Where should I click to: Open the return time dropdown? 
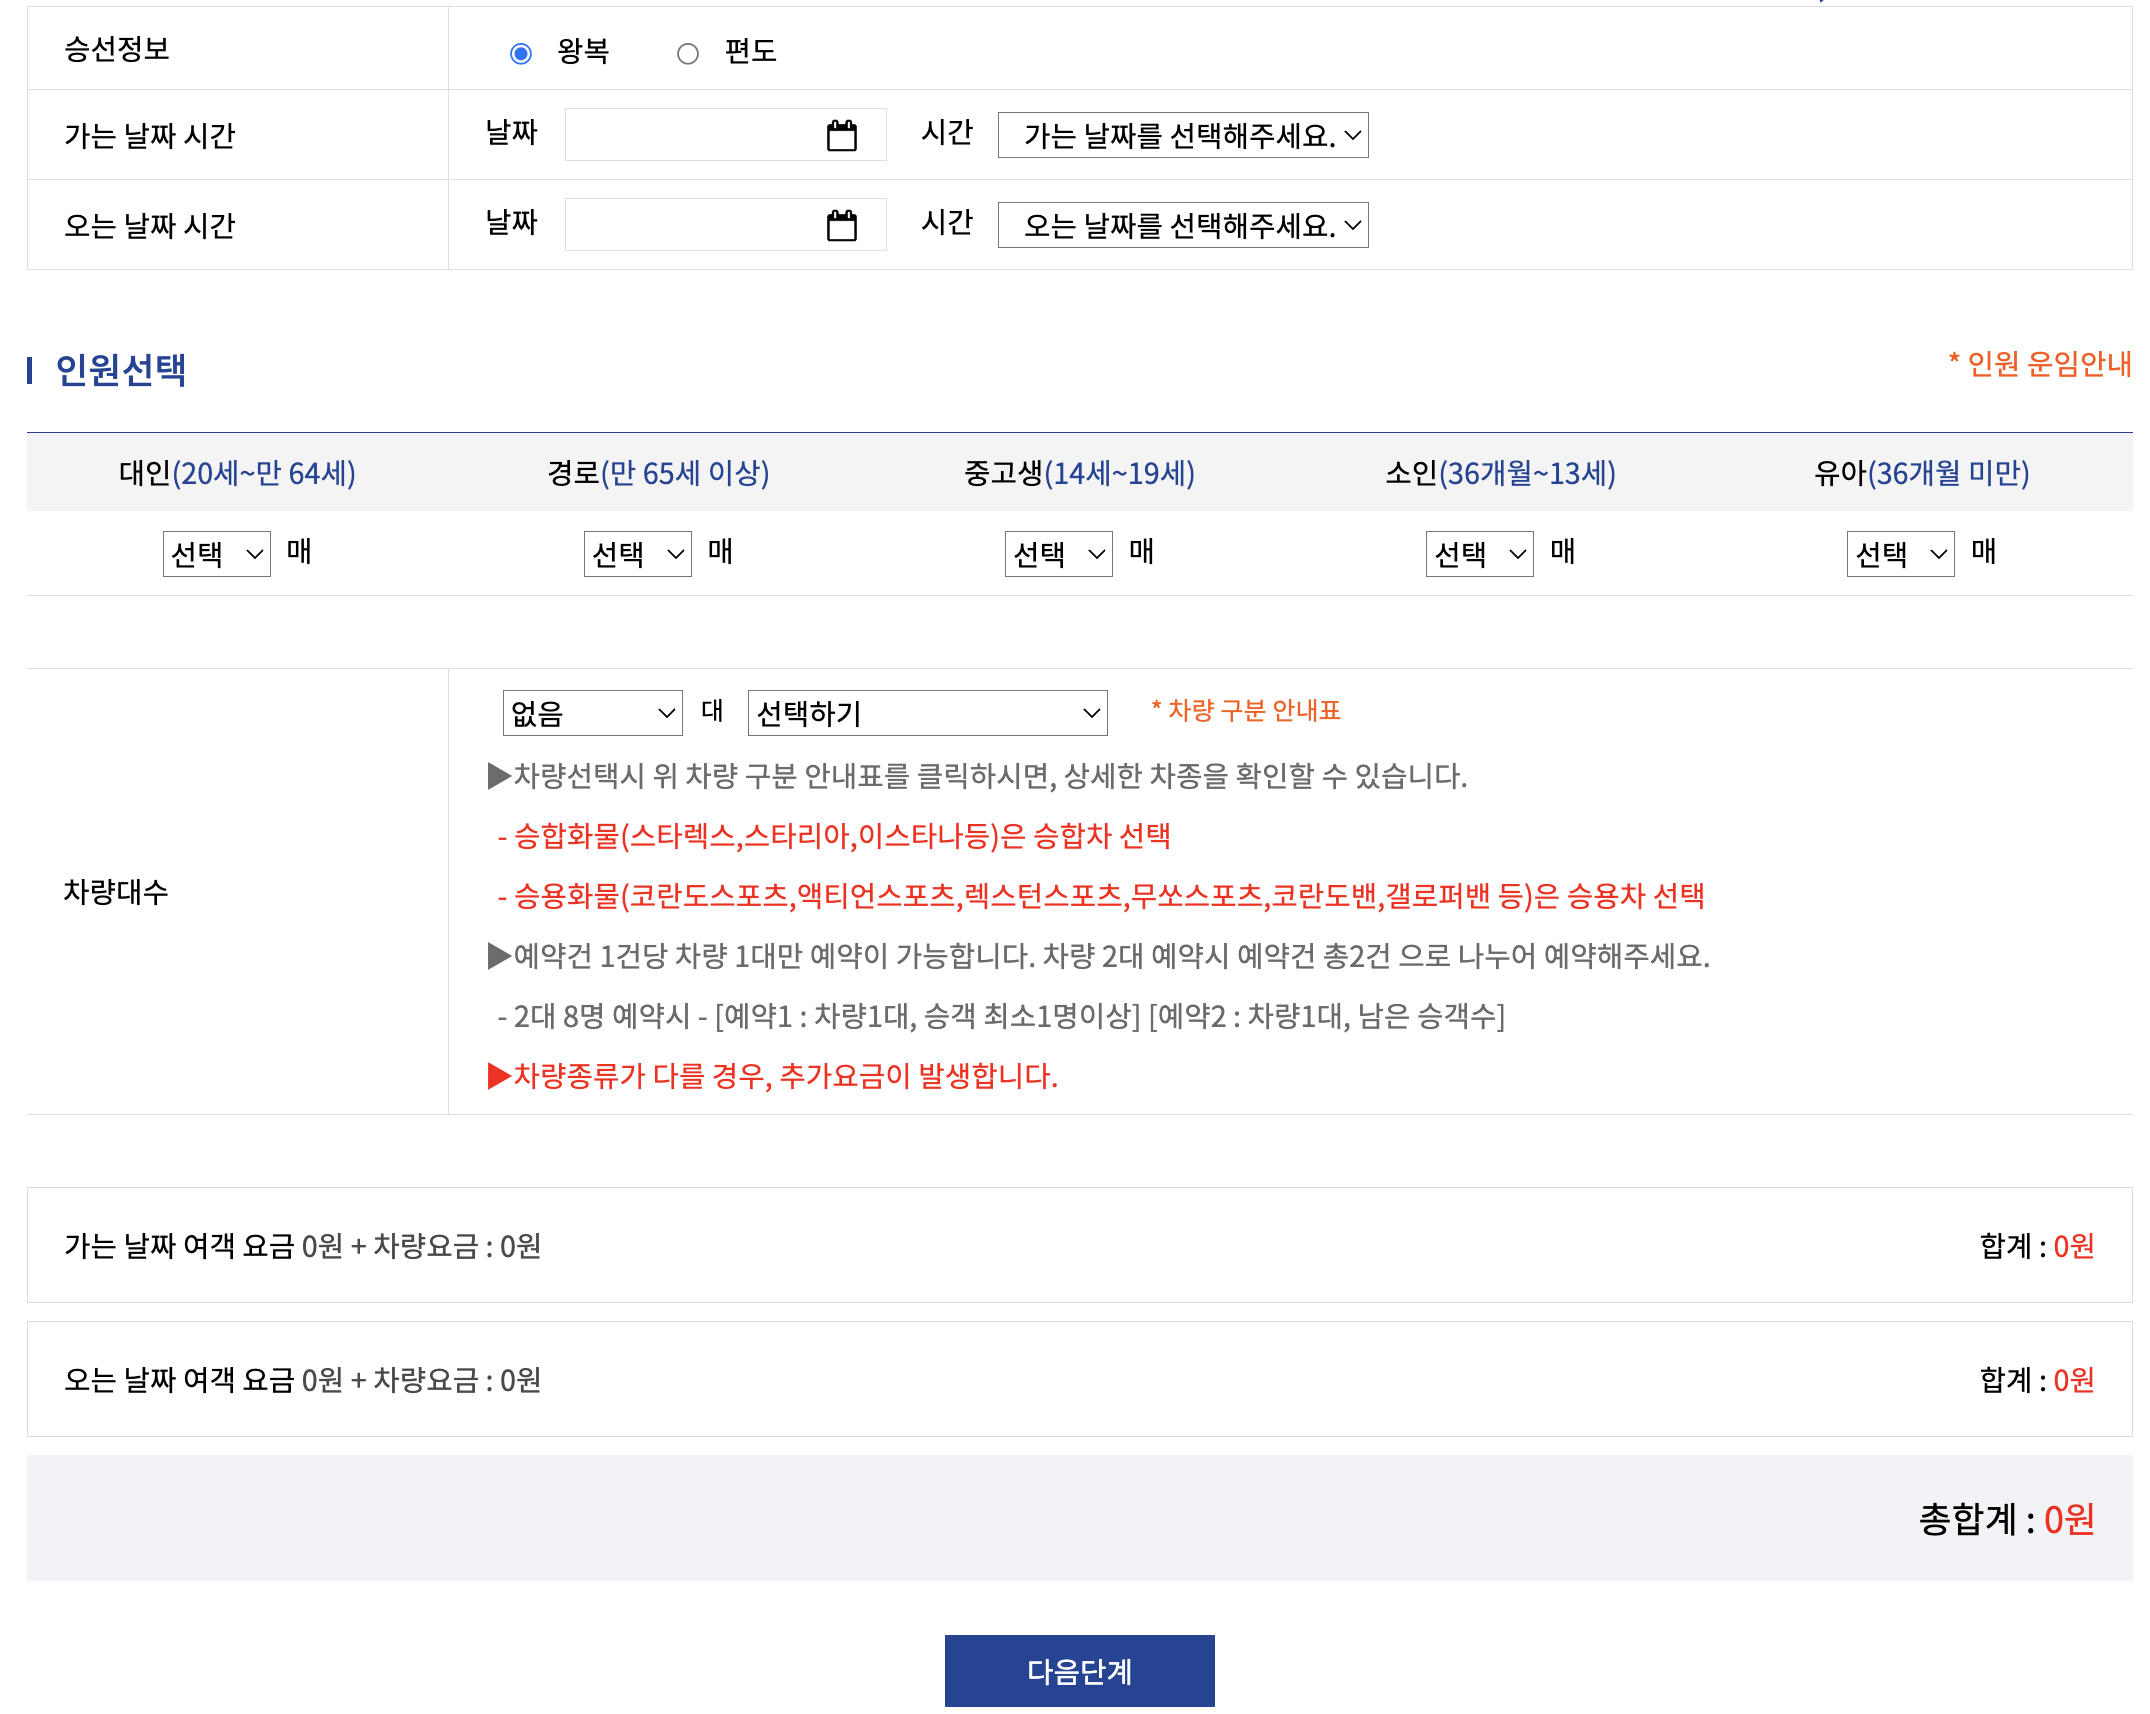click(x=1182, y=225)
